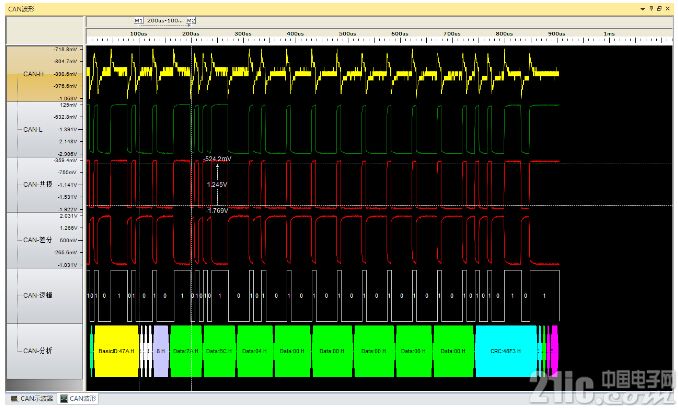Viewport: 678px width, 408px height.
Task: Click the -524.2mV cursor value label
Action: click(217, 159)
